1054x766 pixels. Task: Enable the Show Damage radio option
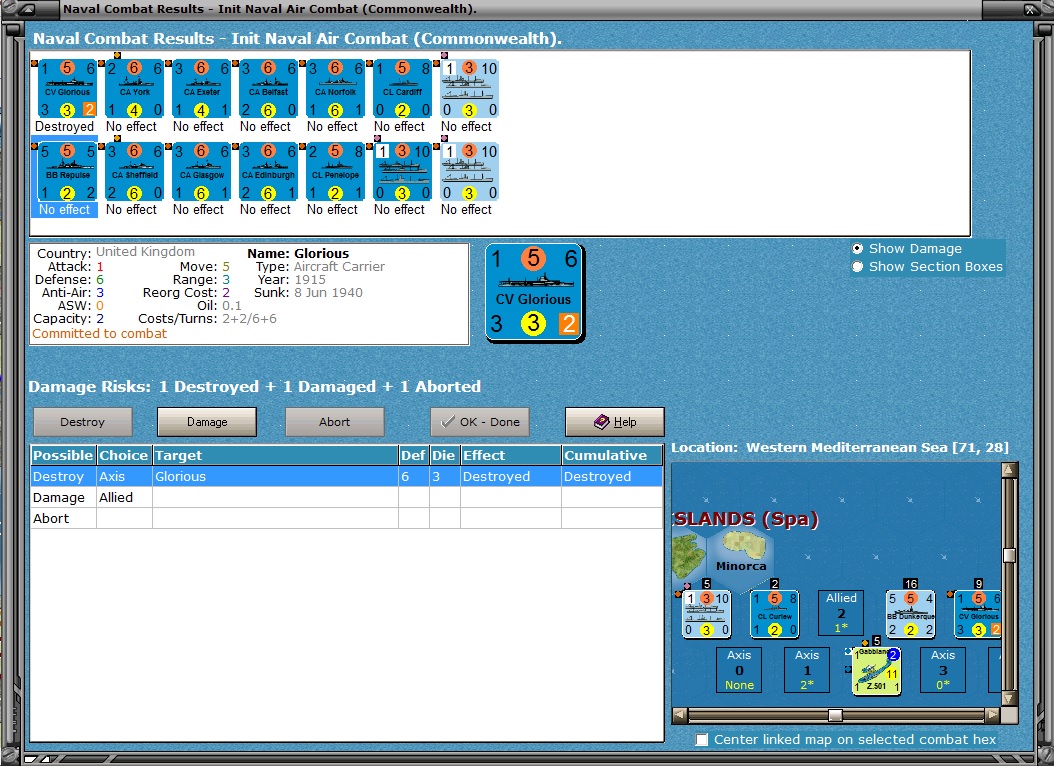pyautogui.click(x=858, y=249)
